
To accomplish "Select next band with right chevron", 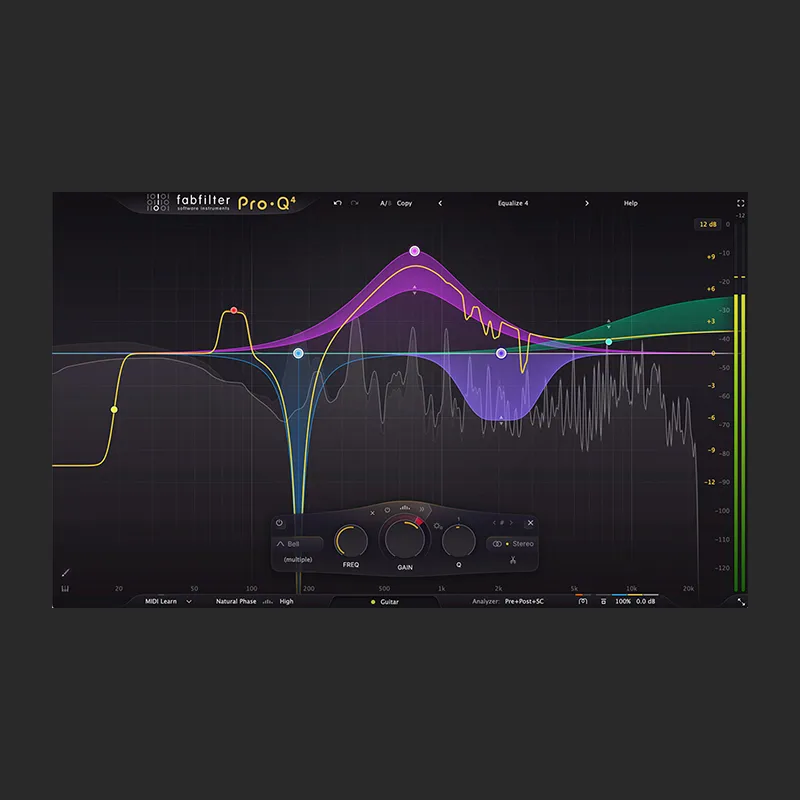I will point(511,523).
